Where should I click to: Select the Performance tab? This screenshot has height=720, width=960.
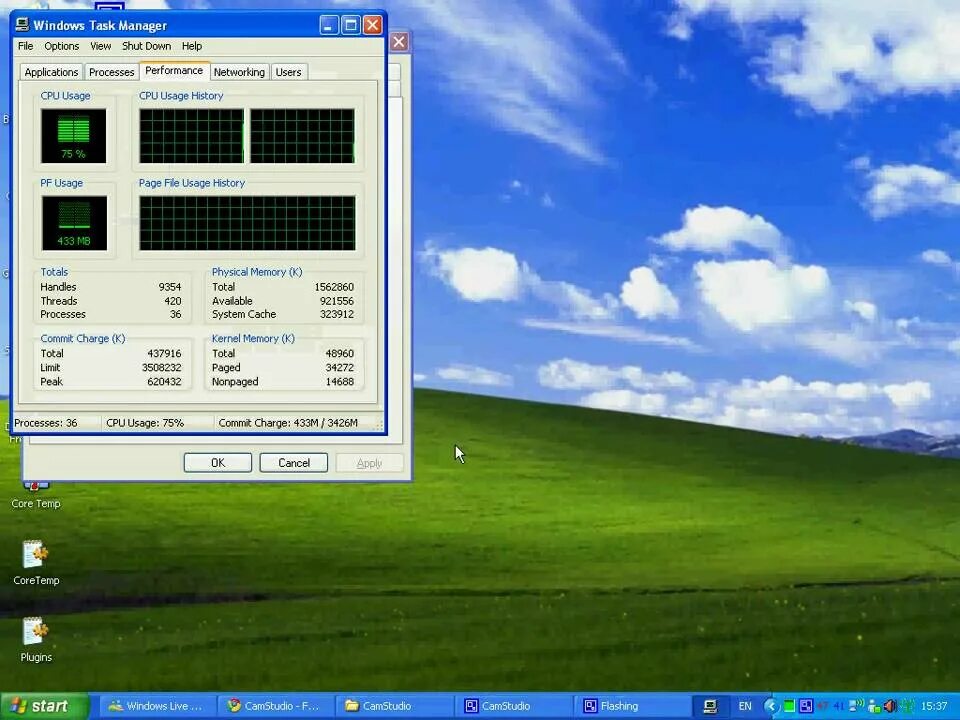coord(174,70)
